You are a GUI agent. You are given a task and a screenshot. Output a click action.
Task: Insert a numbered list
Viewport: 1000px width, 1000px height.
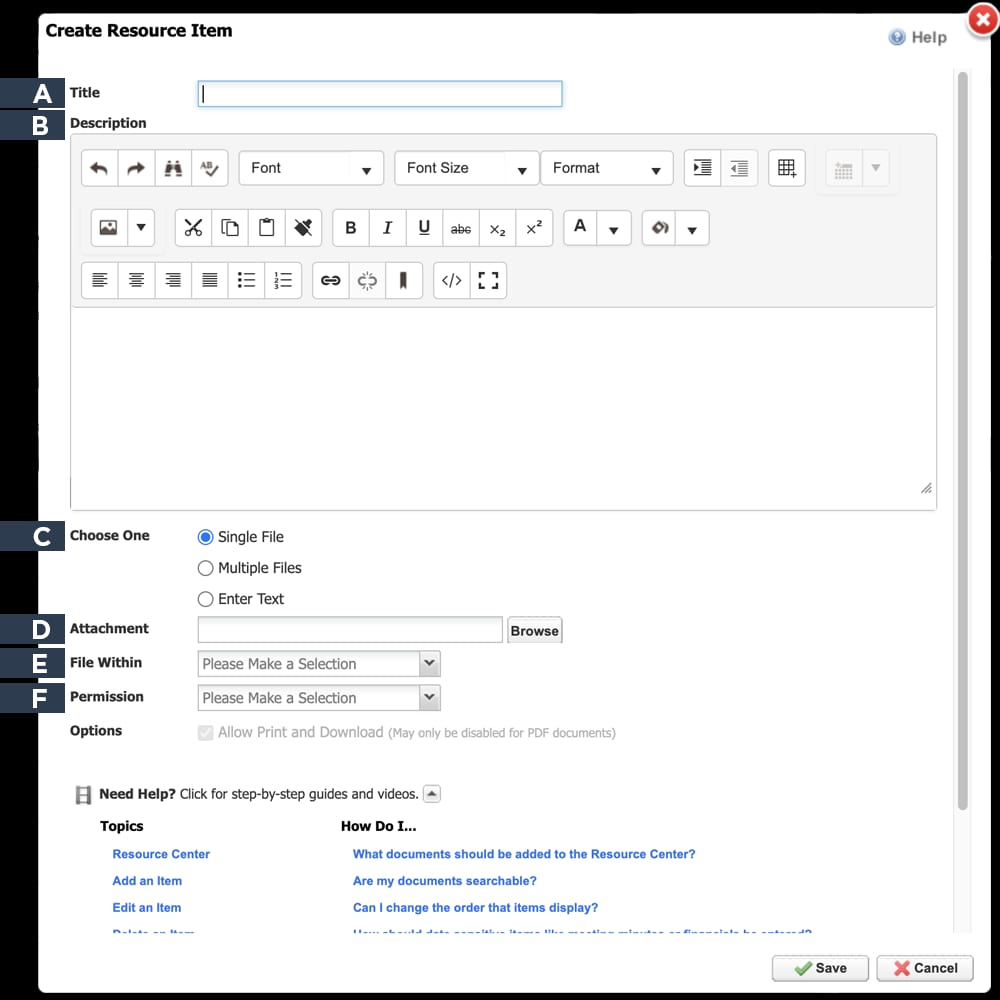click(x=283, y=280)
